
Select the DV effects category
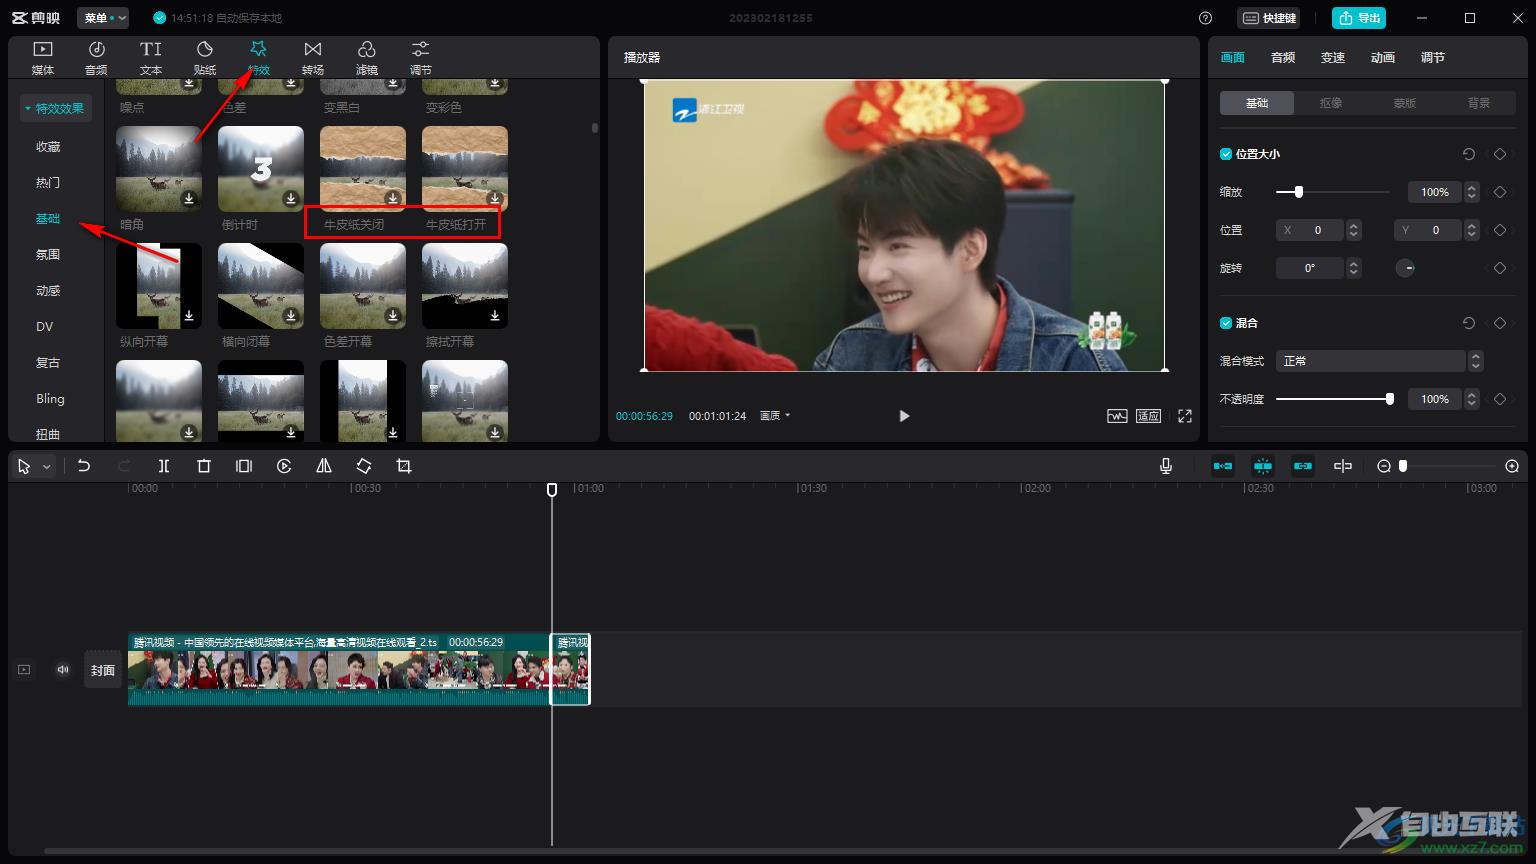(45, 326)
